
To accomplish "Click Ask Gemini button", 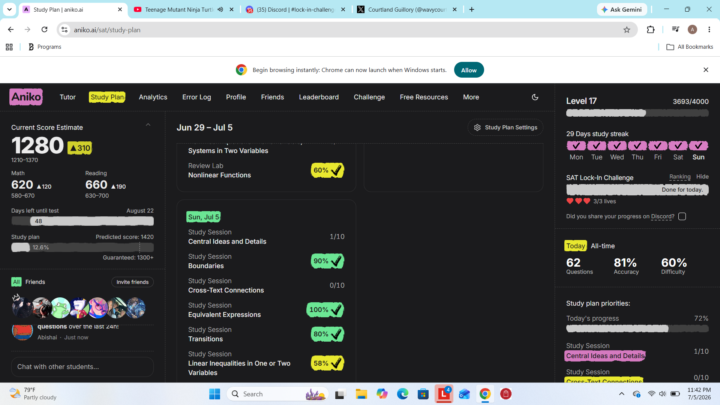I will (x=622, y=9).
